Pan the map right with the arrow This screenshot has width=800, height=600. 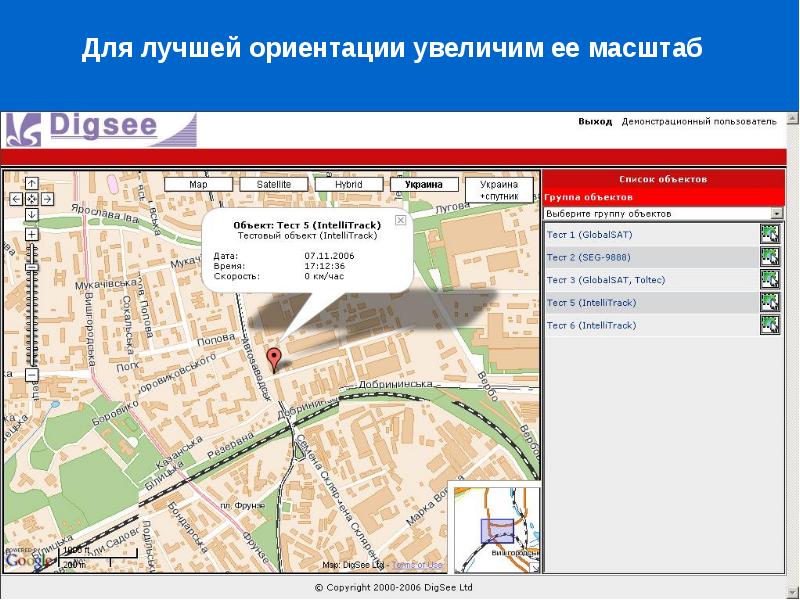47,200
